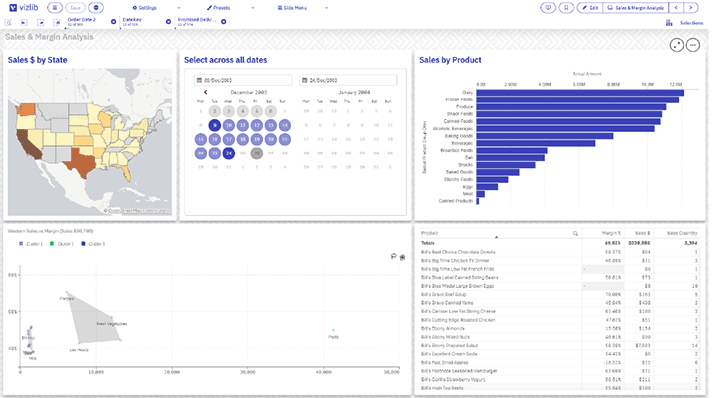Screen dimensions: 720x398
Task: Click the Edit sheet button
Action: click(x=590, y=8)
